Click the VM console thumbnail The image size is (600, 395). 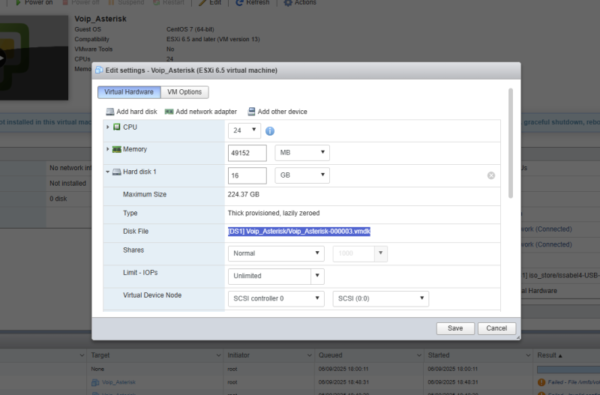(34, 58)
